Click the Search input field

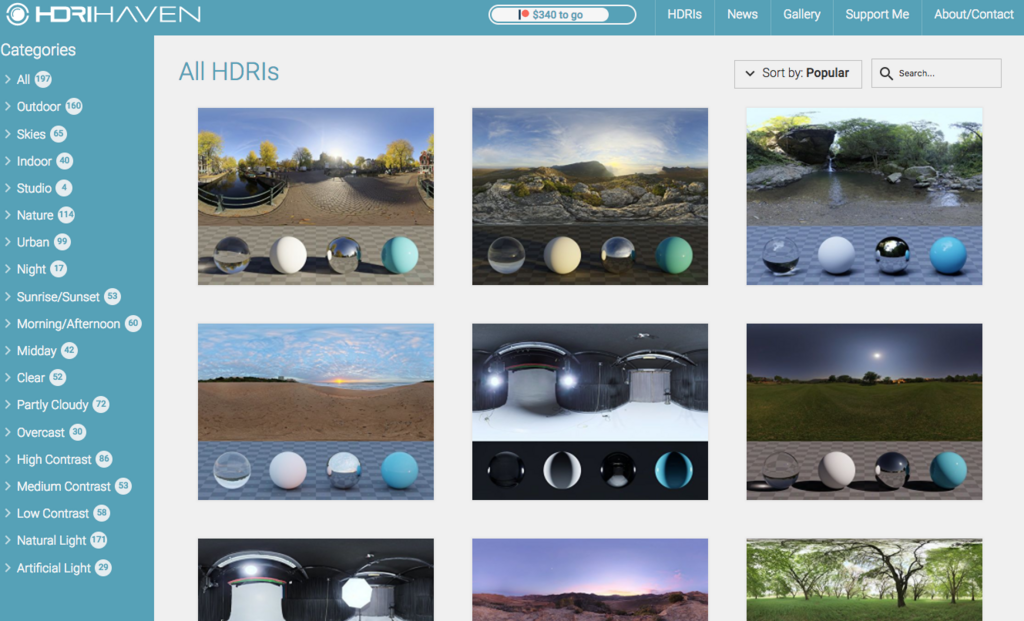[x=936, y=73]
